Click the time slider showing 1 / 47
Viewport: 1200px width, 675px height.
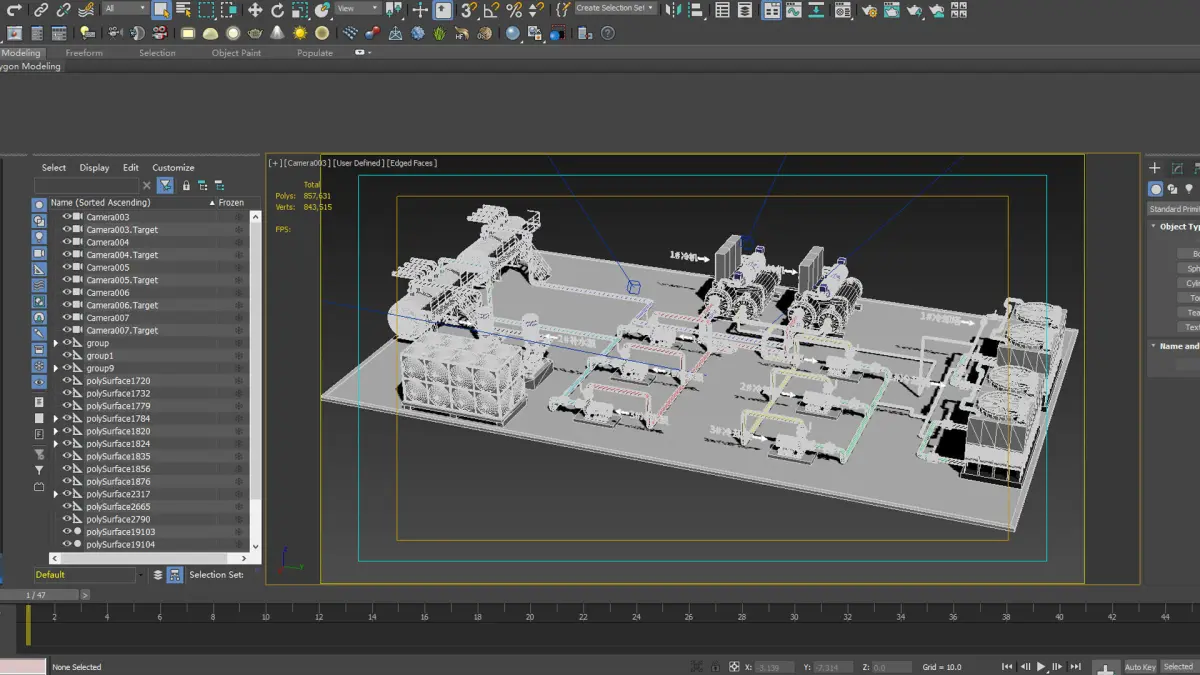37,595
